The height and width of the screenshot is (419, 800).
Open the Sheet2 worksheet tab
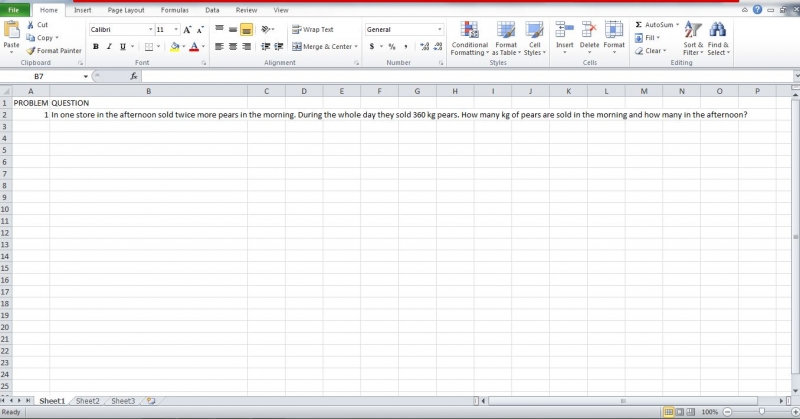[87, 401]
